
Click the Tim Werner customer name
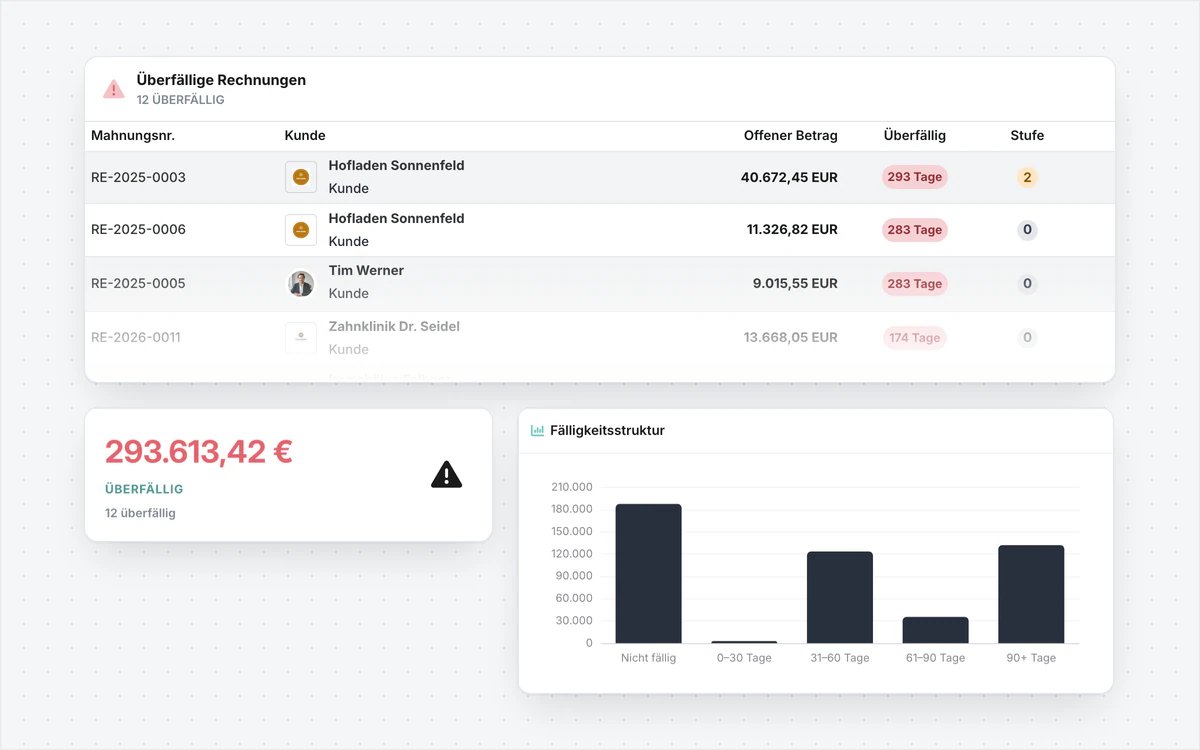(x=366, y=271)
